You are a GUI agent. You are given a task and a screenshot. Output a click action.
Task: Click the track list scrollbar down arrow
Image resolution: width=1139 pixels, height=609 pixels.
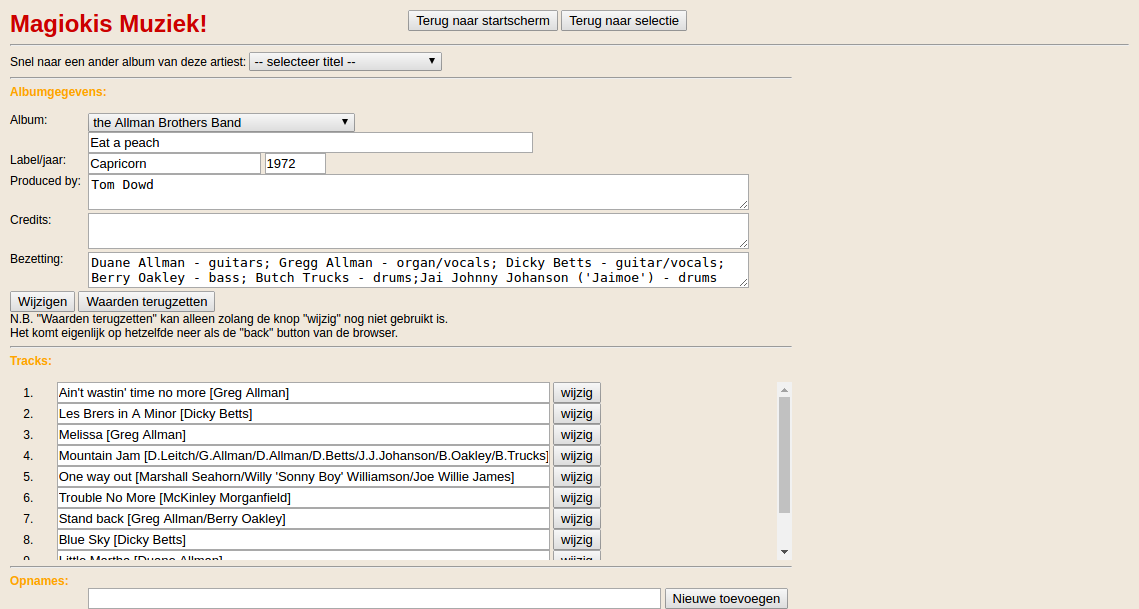[784, 551]
